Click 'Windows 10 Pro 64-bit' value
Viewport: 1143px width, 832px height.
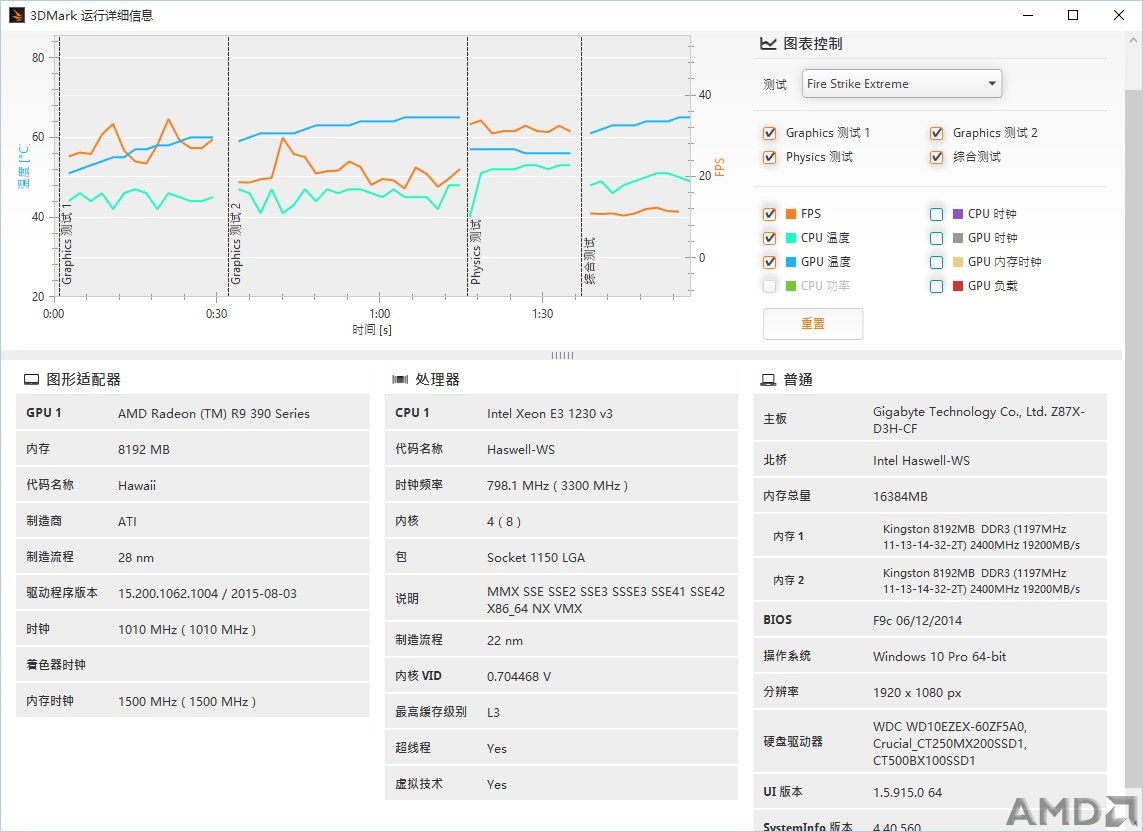[x=940, y=656]
